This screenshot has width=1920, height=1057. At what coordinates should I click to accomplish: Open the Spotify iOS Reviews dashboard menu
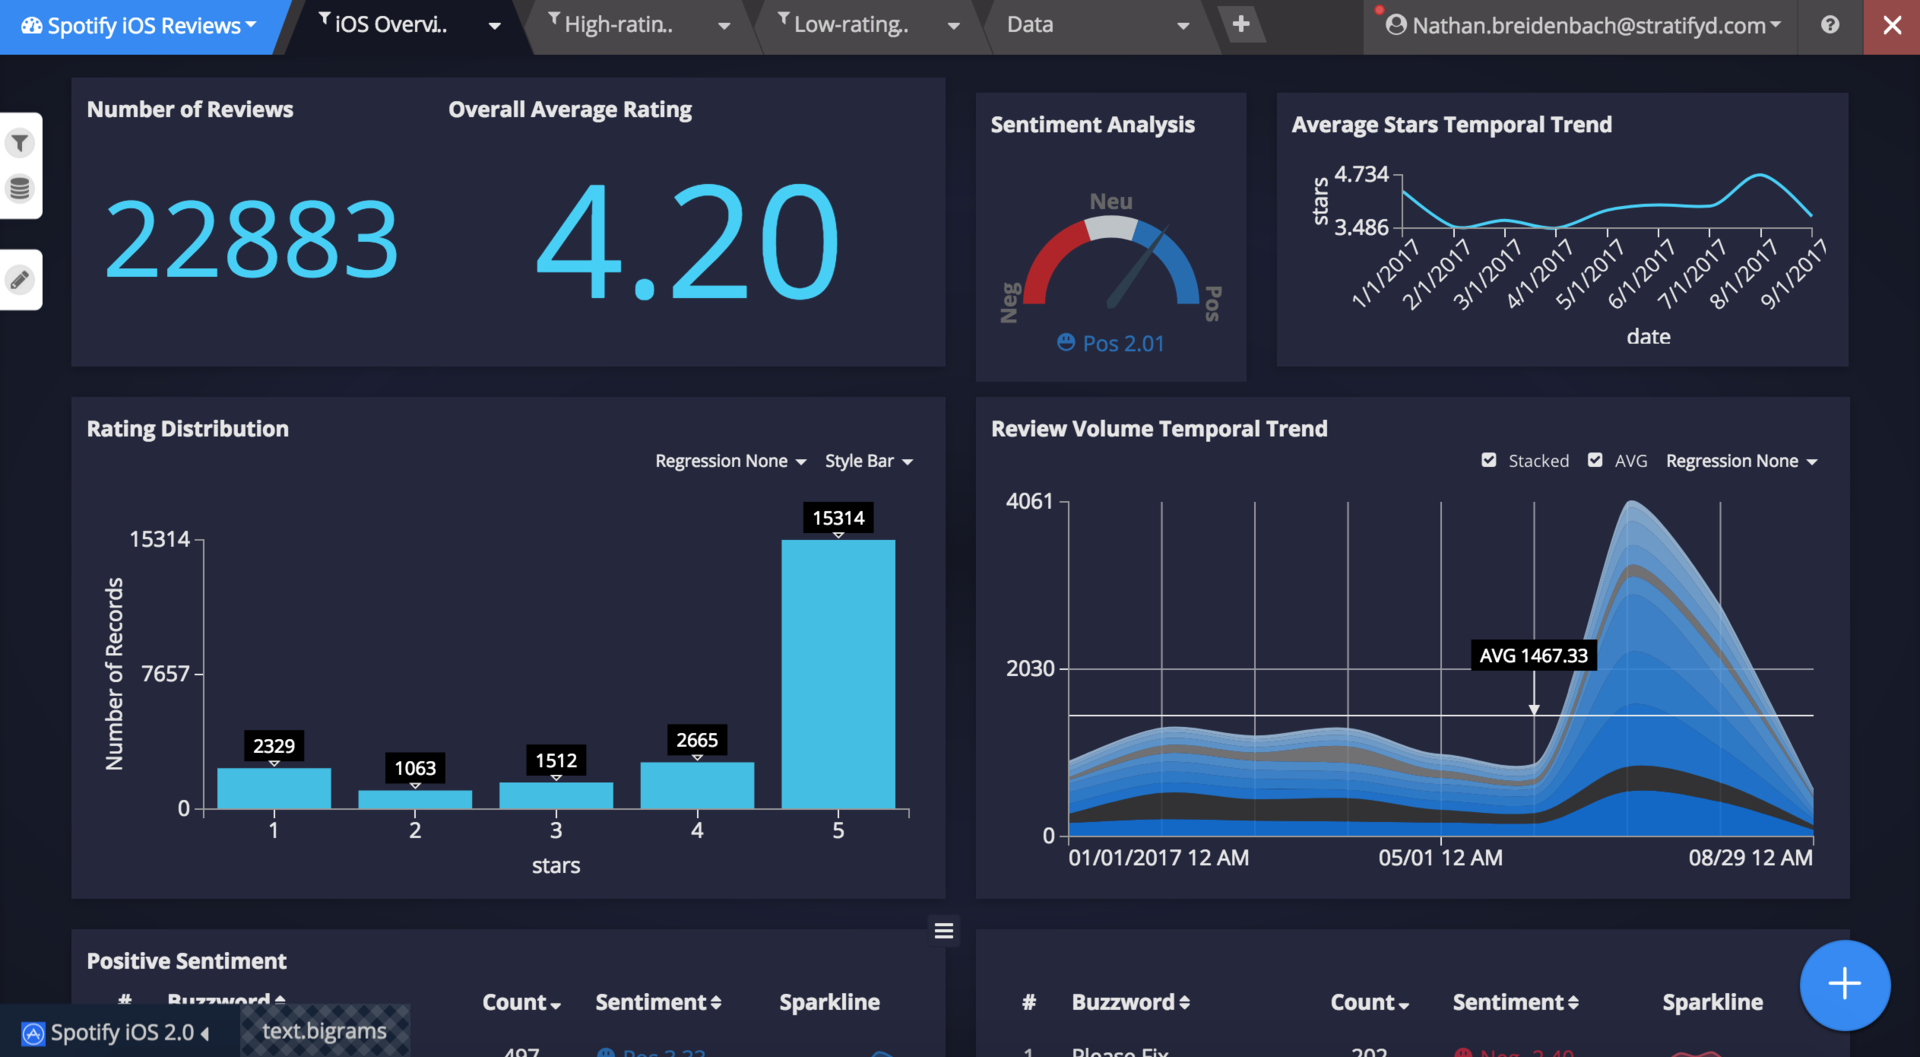click(x=140, y=26)
